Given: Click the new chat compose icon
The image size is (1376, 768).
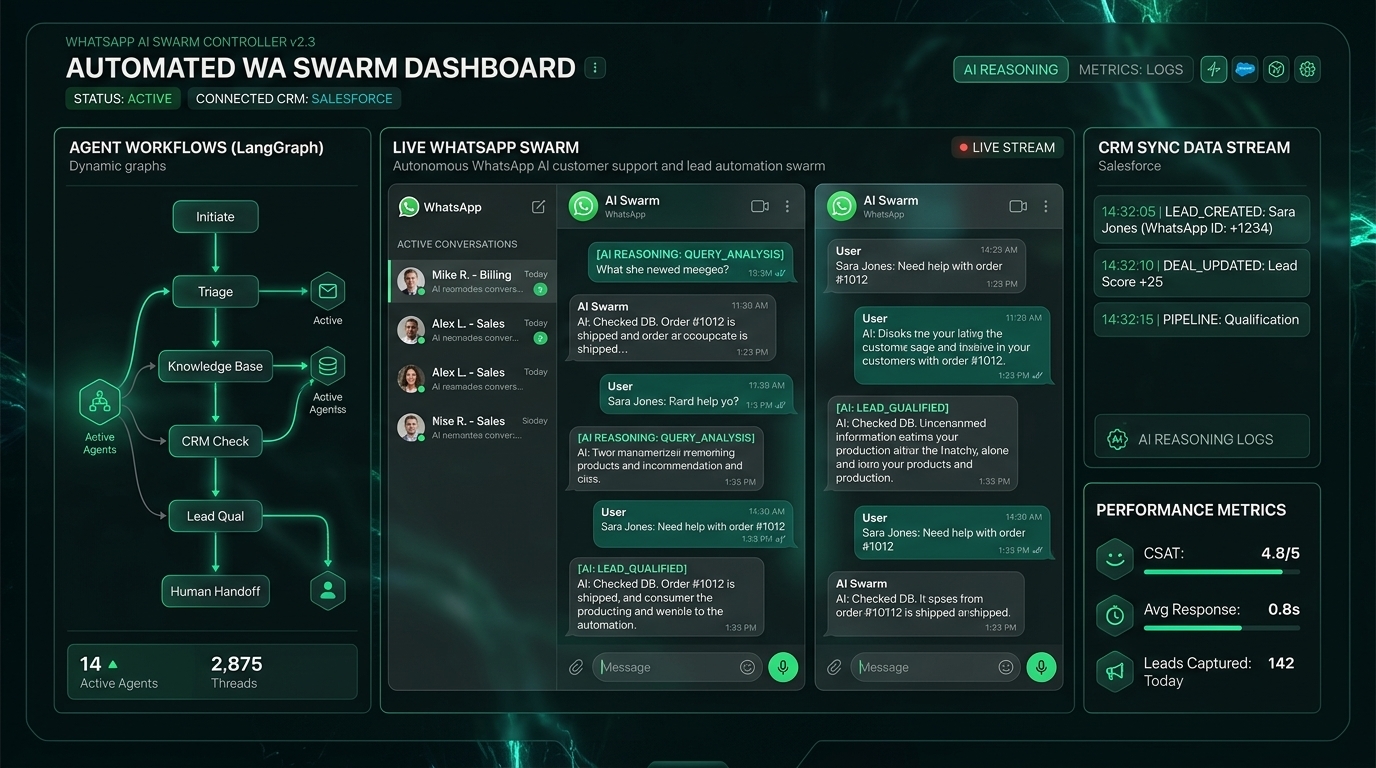Looking at the screenshot, I should click(x=538, y=207).
